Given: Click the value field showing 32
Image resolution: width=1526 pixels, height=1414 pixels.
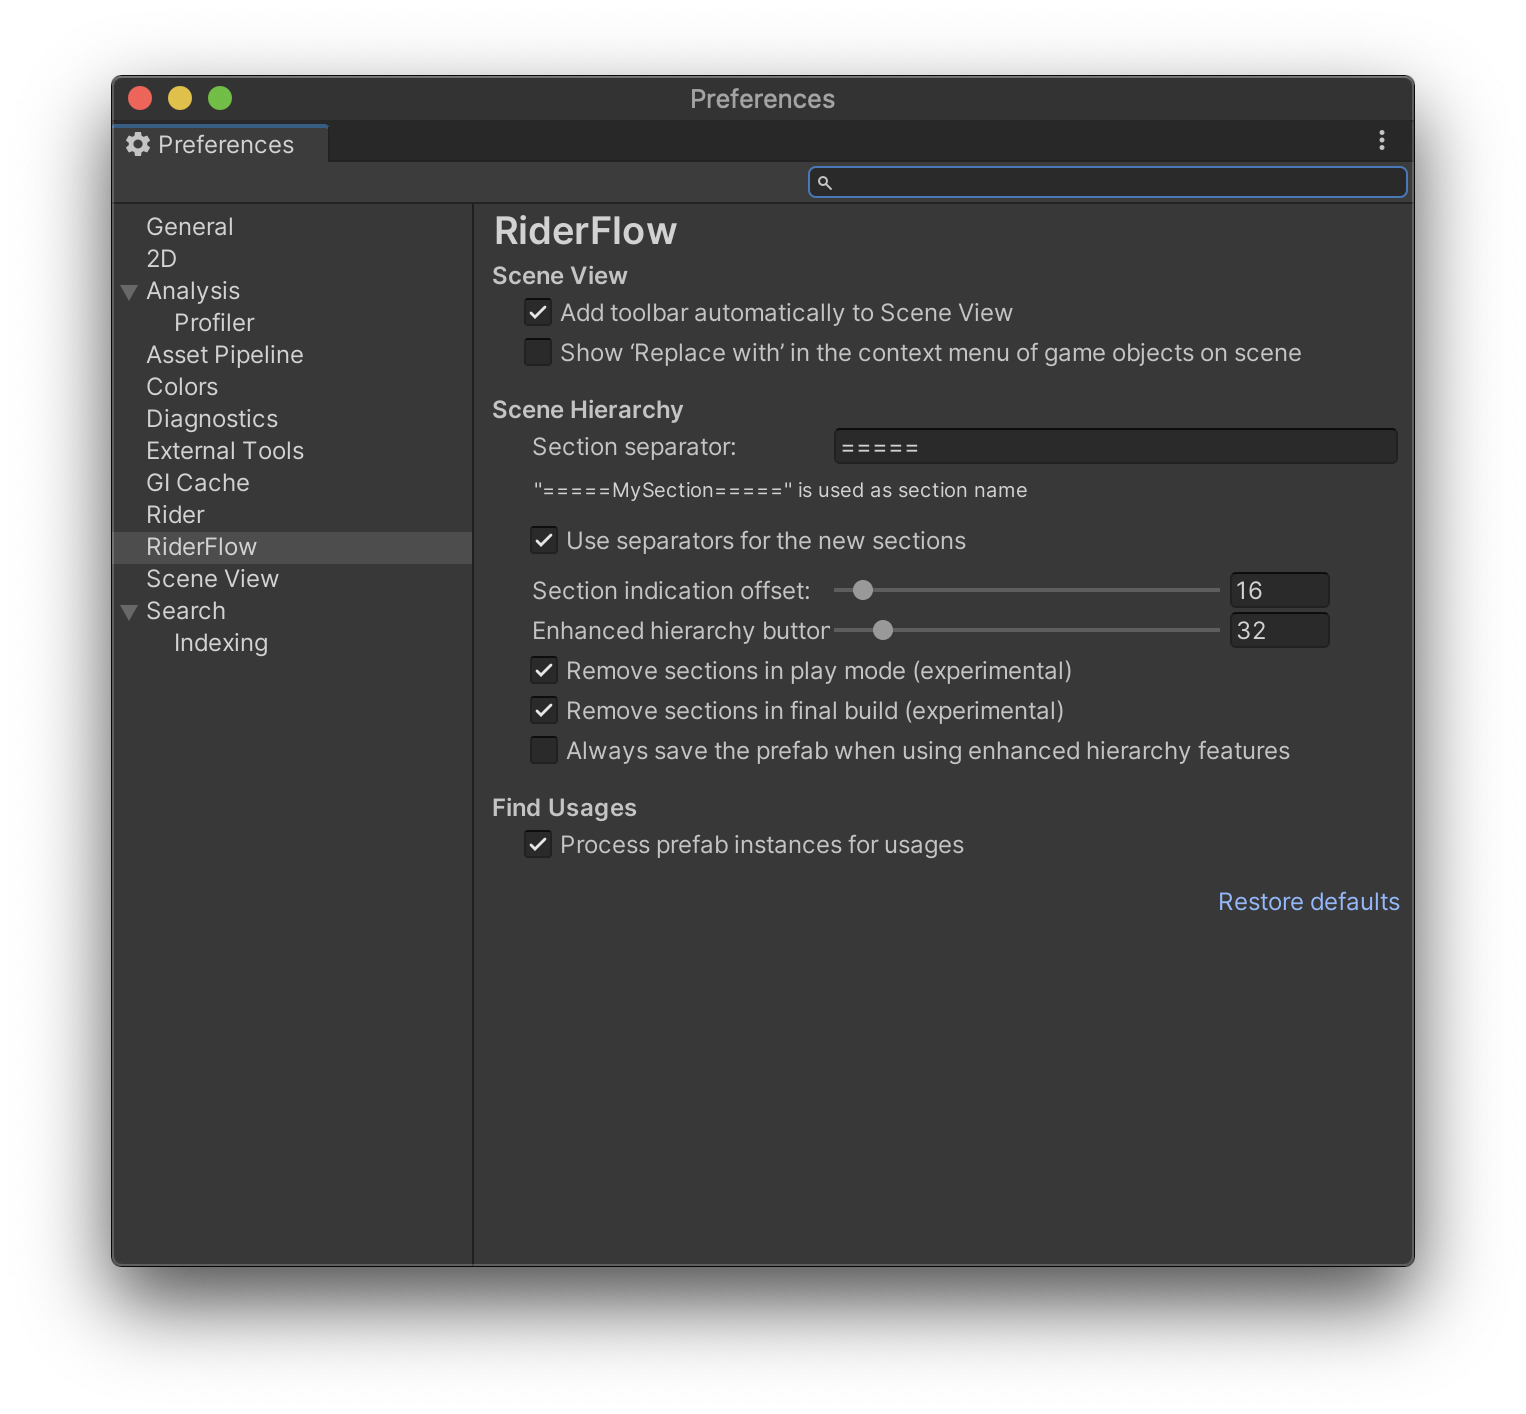Looking at the screenshot, I should pyautogui.click(x=1279, y=630).
